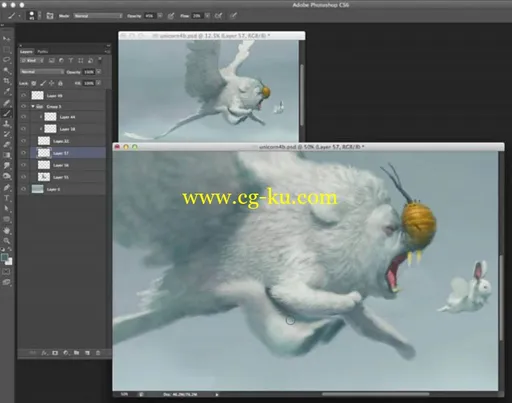The image size is (512, 403).
Task: Open the layer blend mode dropdown
Action: (42, 72)
